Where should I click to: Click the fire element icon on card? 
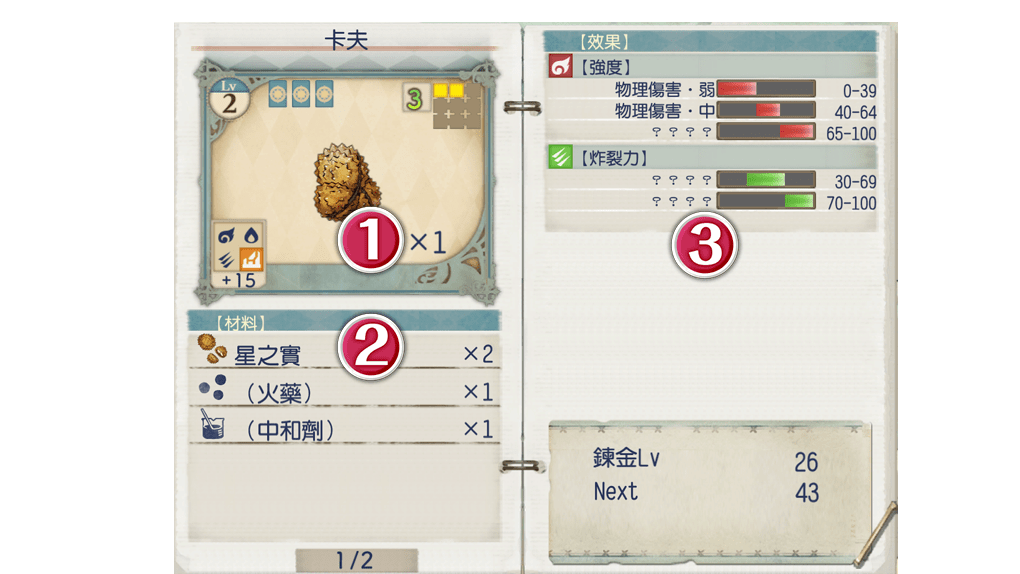pos(226,236)
